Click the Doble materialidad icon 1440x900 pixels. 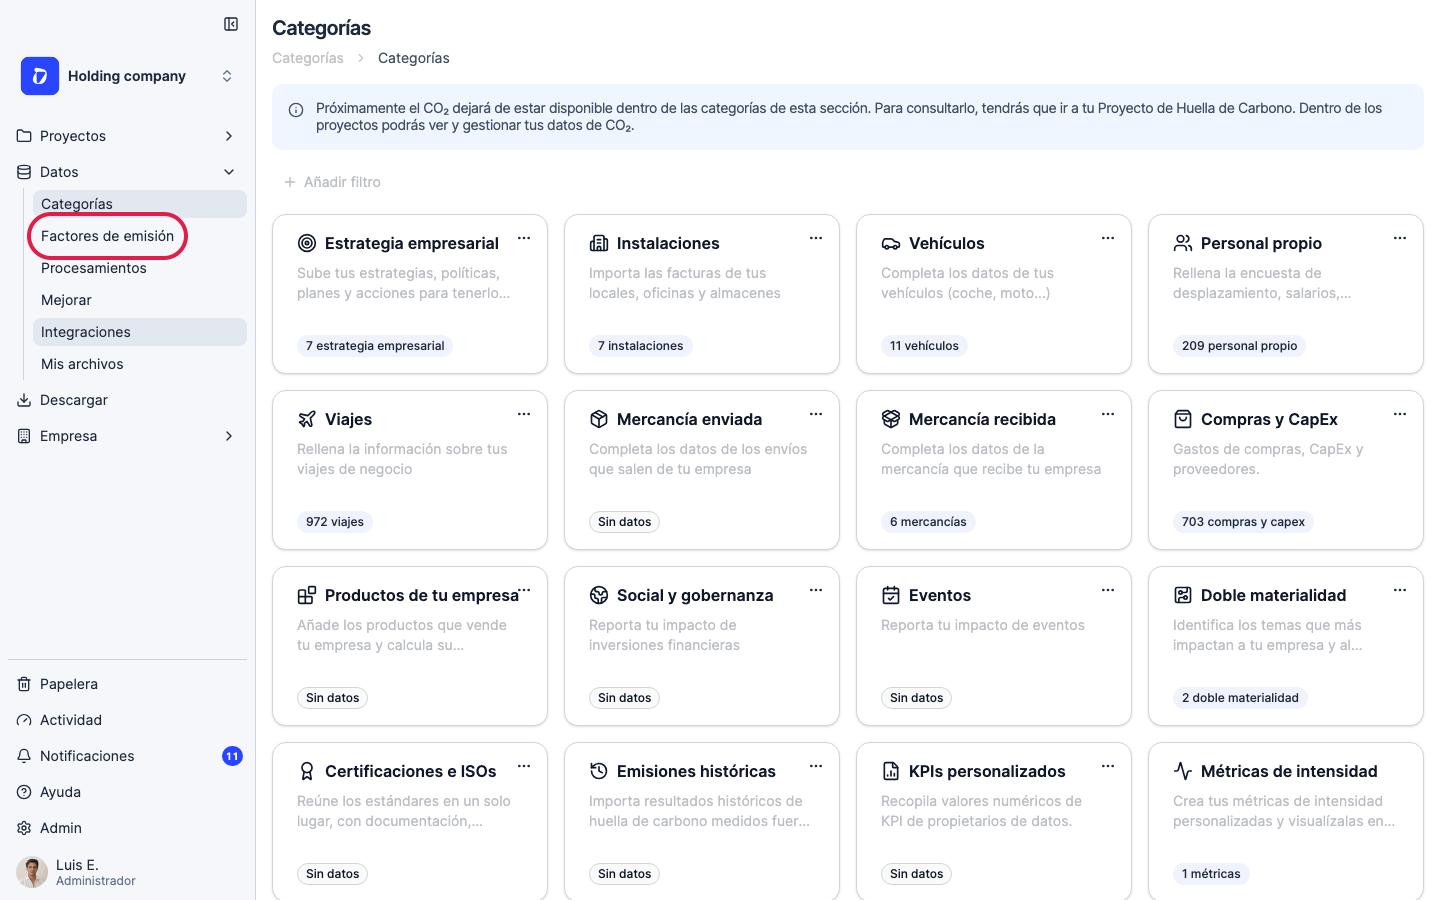point(1183,595)
